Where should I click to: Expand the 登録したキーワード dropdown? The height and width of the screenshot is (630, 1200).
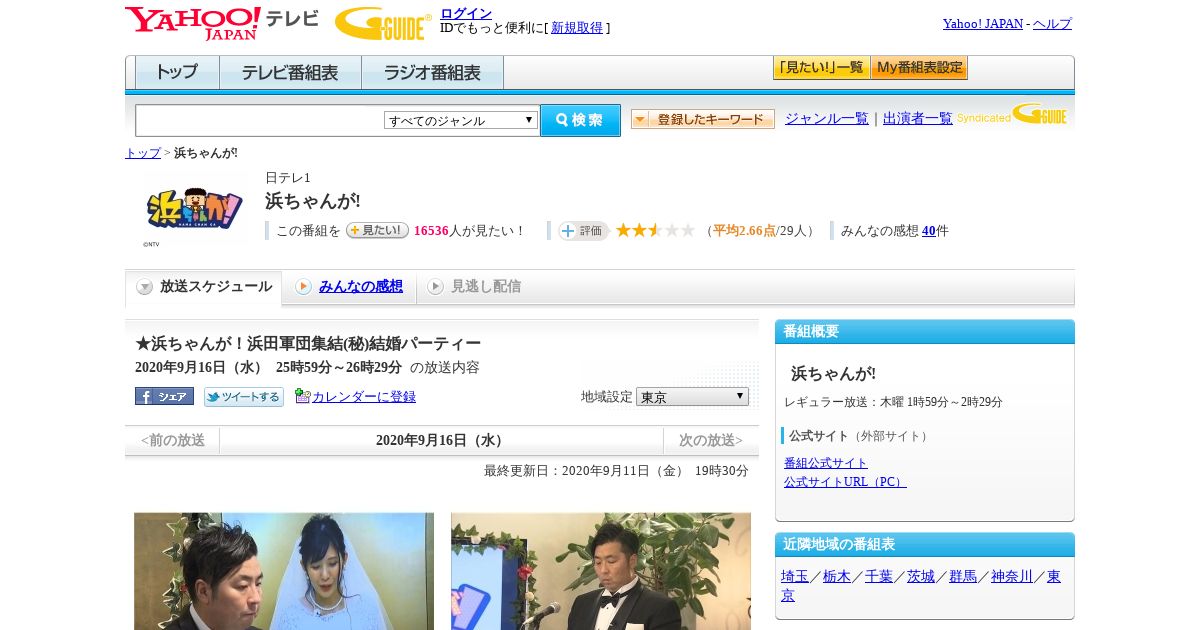pyautogui.click(x=702, y=119)
